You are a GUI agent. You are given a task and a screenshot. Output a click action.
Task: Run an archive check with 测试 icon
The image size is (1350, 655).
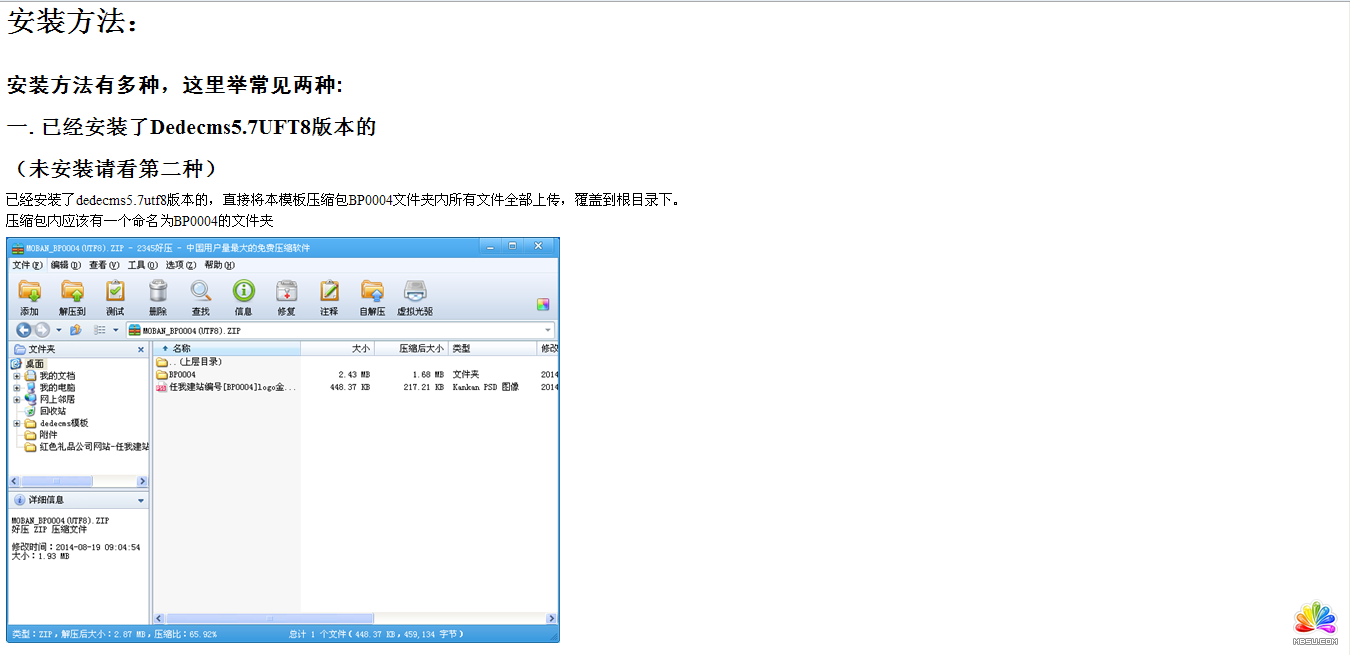pos(115,297)
